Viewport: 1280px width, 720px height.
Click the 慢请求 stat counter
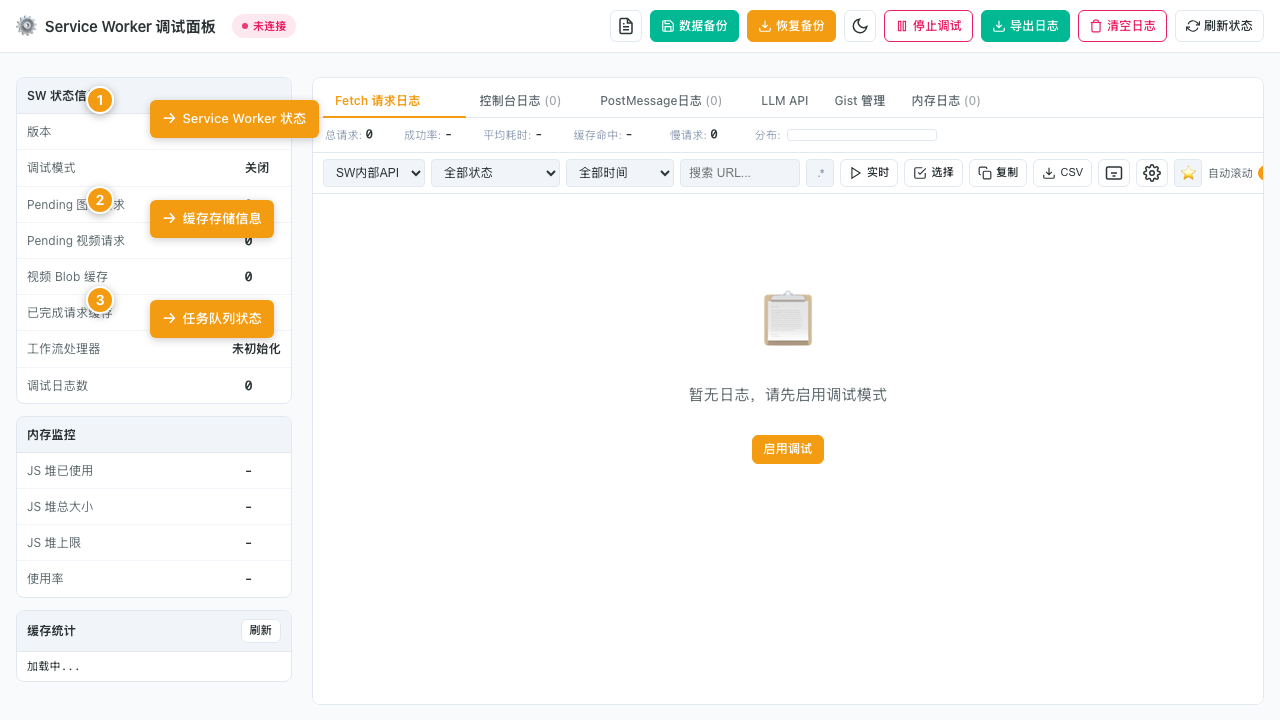[x=694, y=134]
